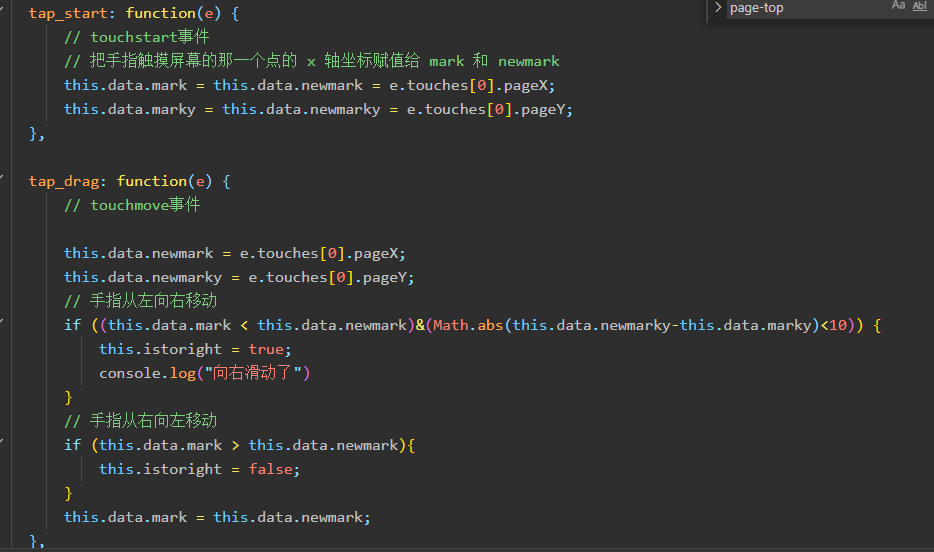Screen dimensions: 934x552
Task: Click the touchmove事件 comment line
Action: 132,205
